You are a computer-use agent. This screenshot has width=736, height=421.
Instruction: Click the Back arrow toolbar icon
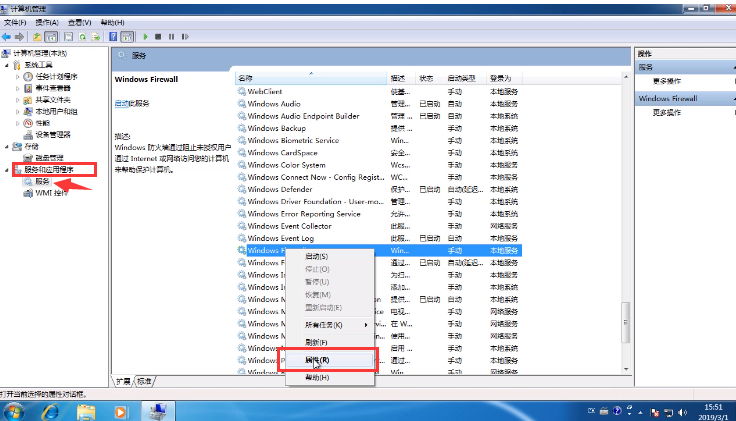point(6,37)
